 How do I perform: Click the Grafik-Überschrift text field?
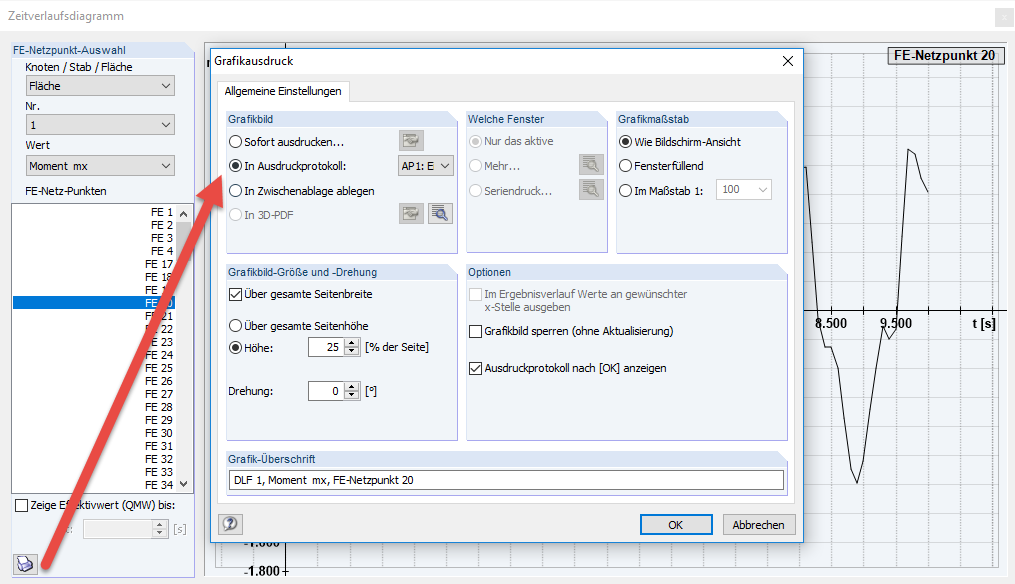pyautogui.click(x=506, y=480)
